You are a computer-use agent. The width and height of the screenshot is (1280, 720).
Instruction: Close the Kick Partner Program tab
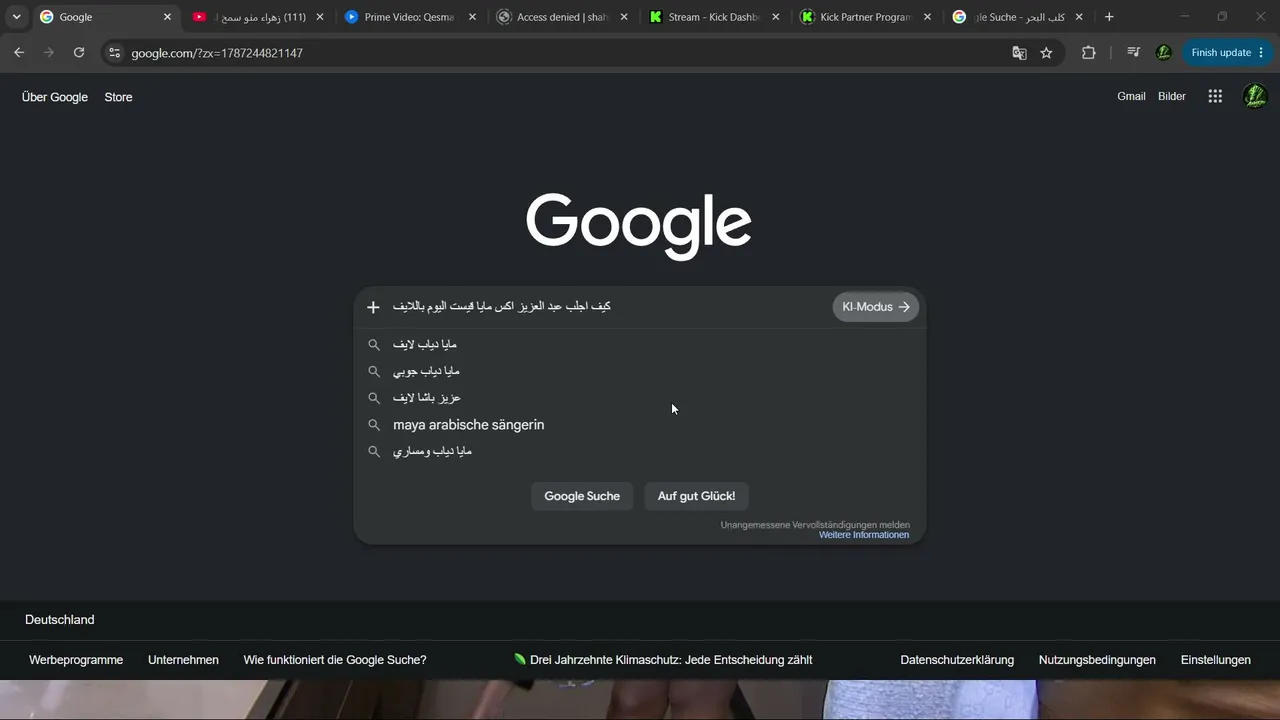tap(928, 17)
